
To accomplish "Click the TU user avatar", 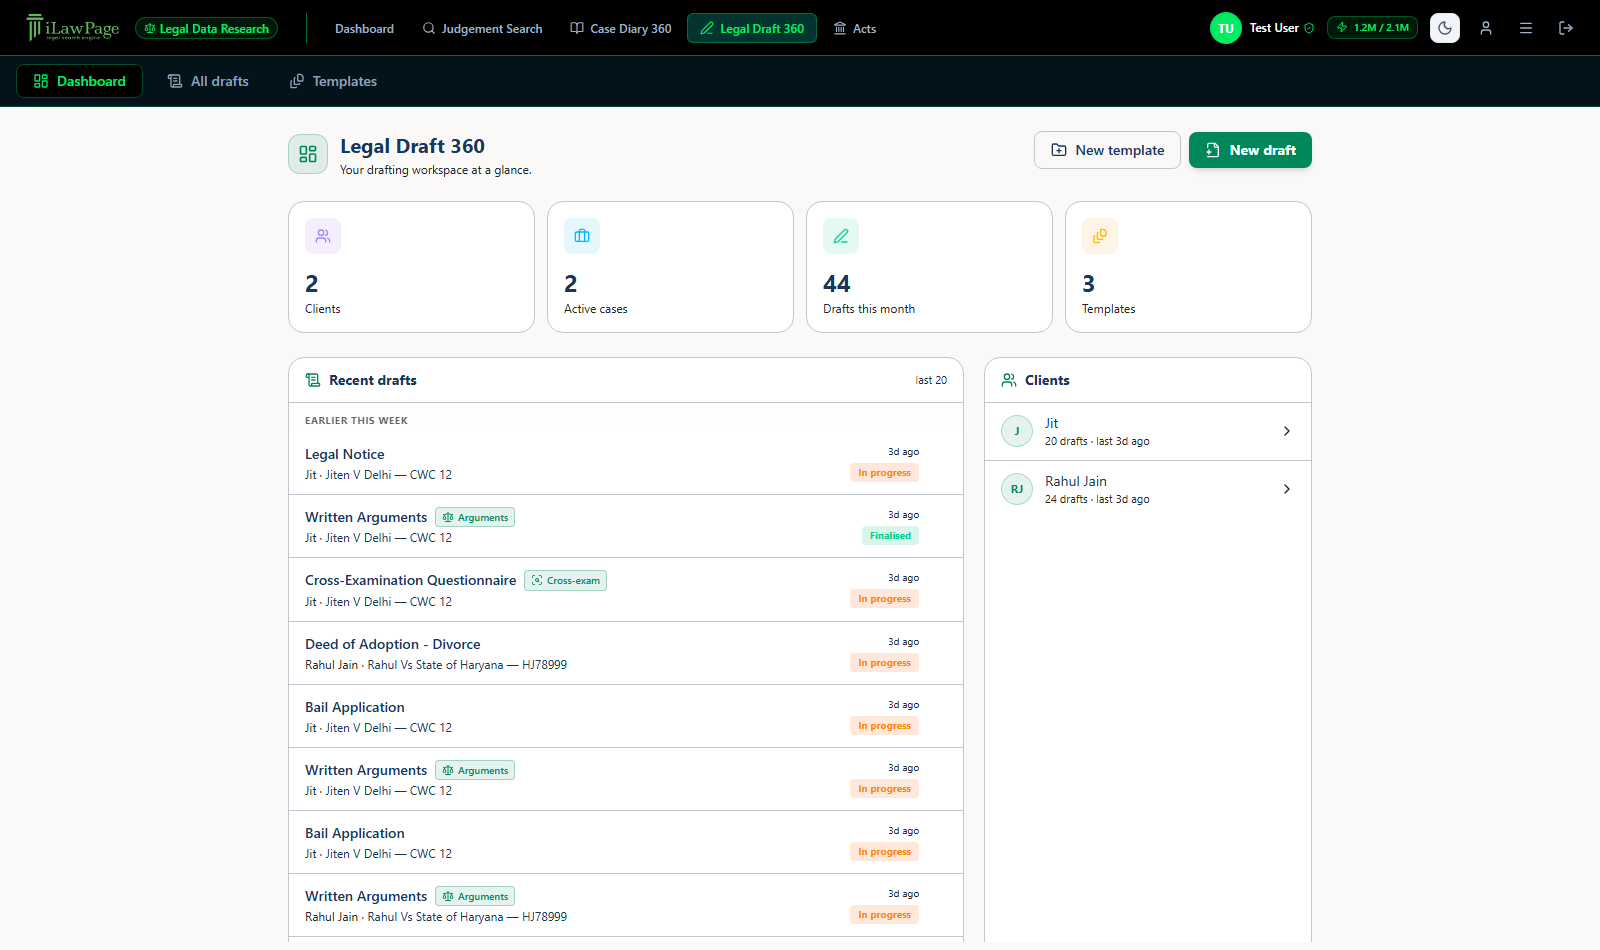I will (x=1225, y=28).
